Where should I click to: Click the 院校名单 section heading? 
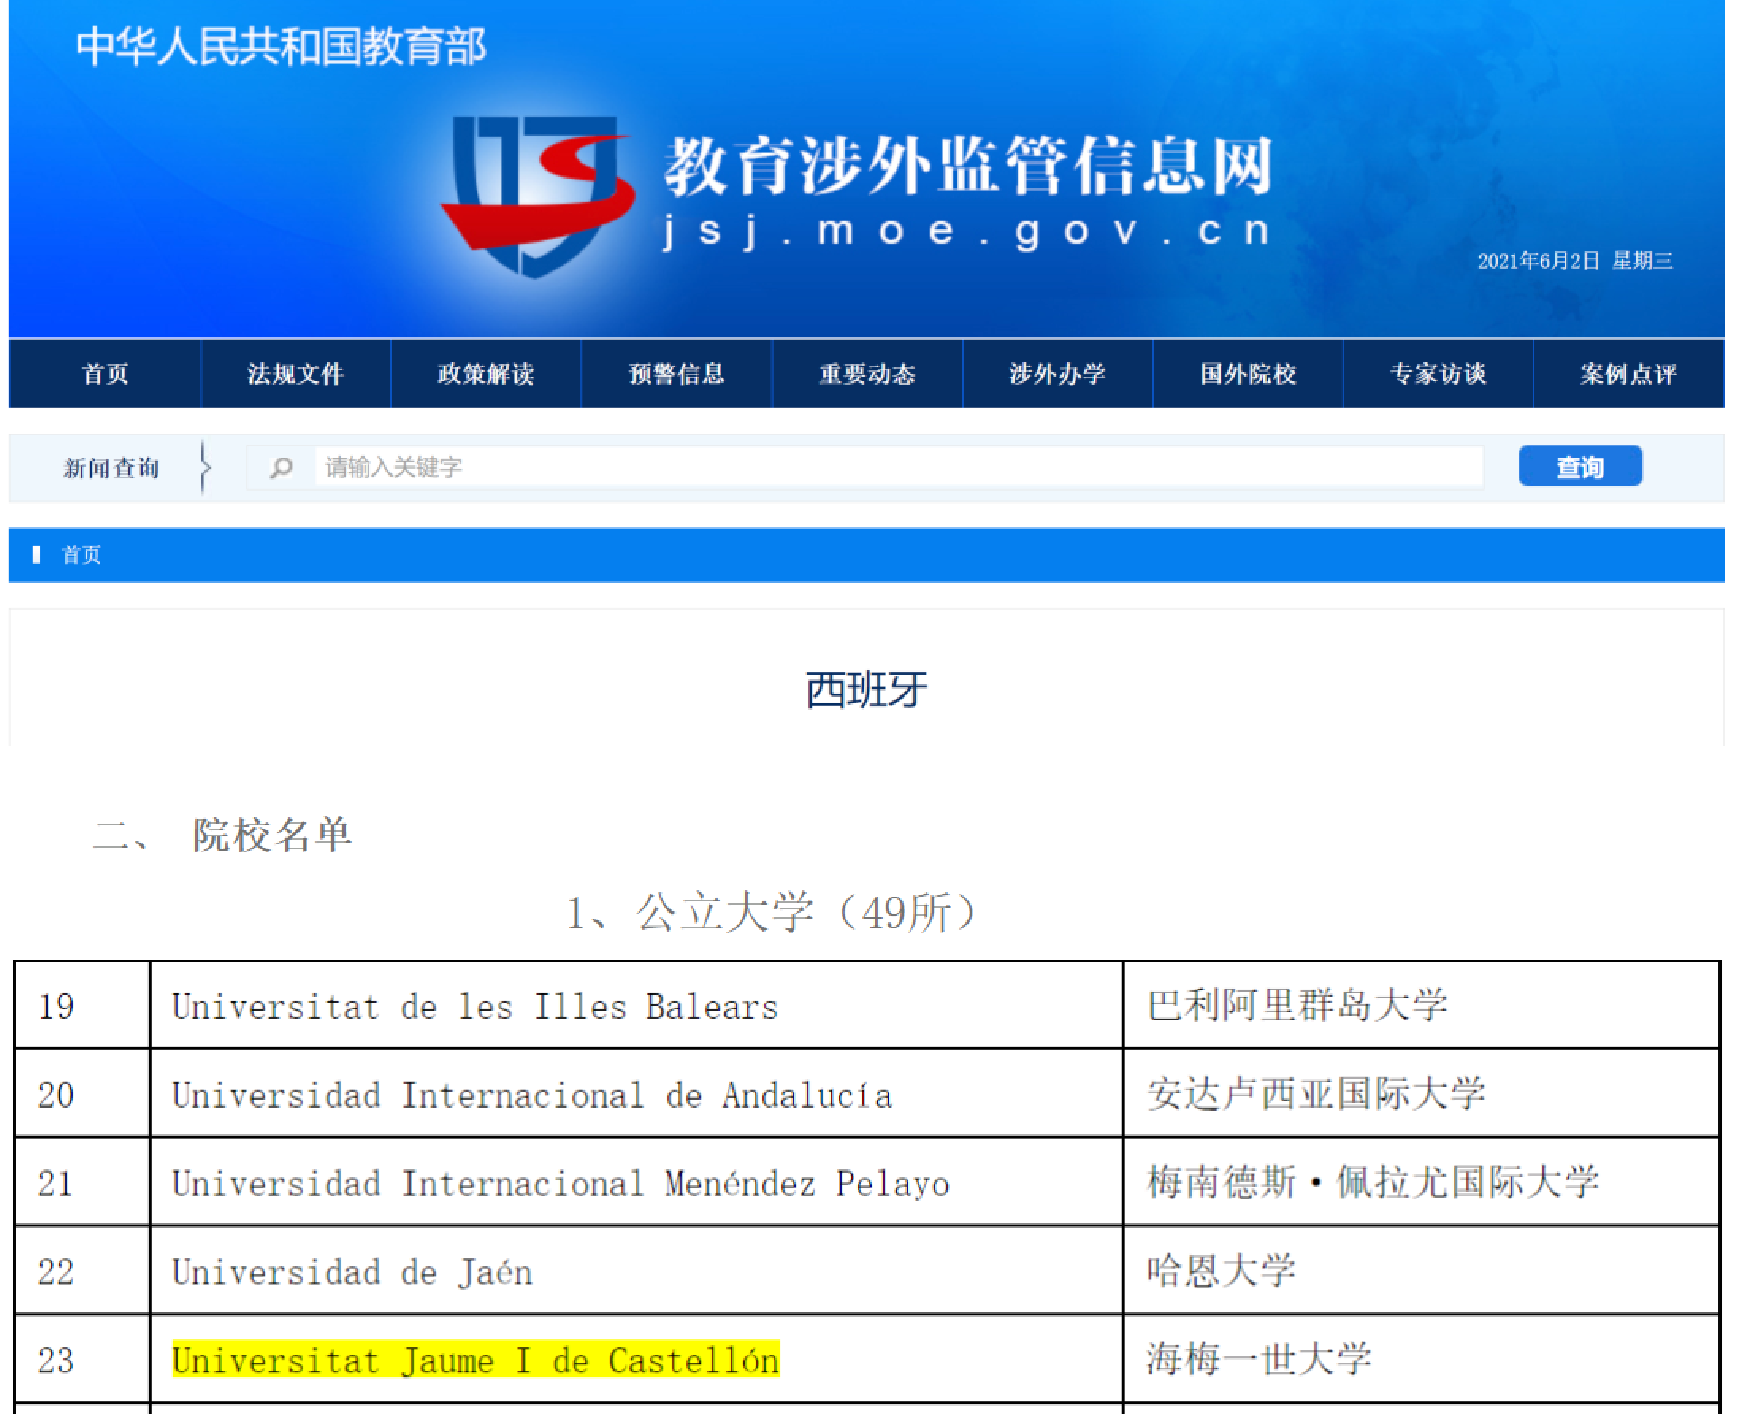click(x=273, y=835)
